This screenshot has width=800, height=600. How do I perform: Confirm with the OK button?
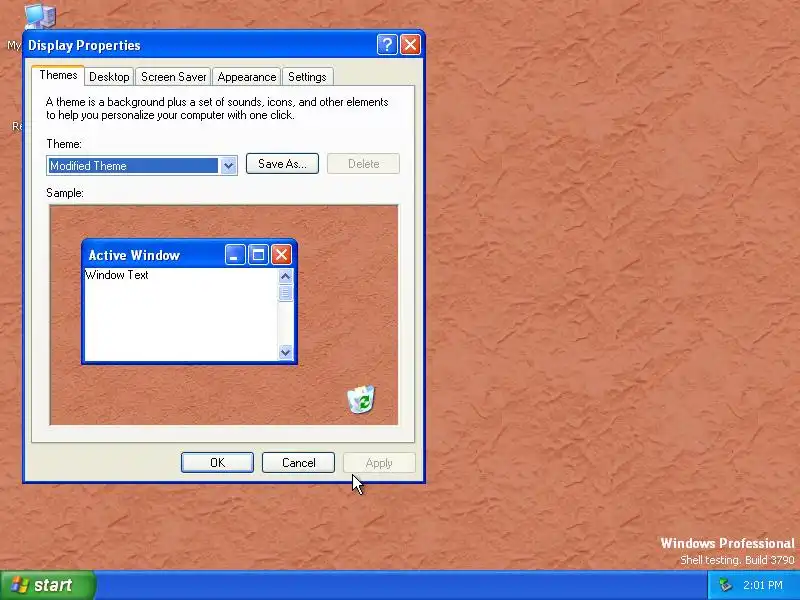(217, 463)
